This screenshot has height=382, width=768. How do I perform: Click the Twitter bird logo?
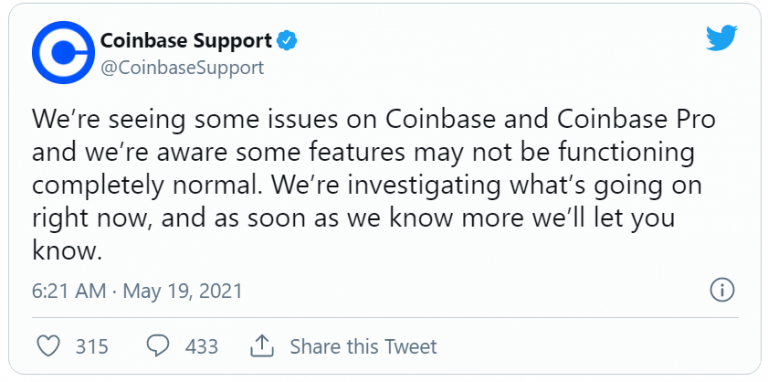point(721,38)
